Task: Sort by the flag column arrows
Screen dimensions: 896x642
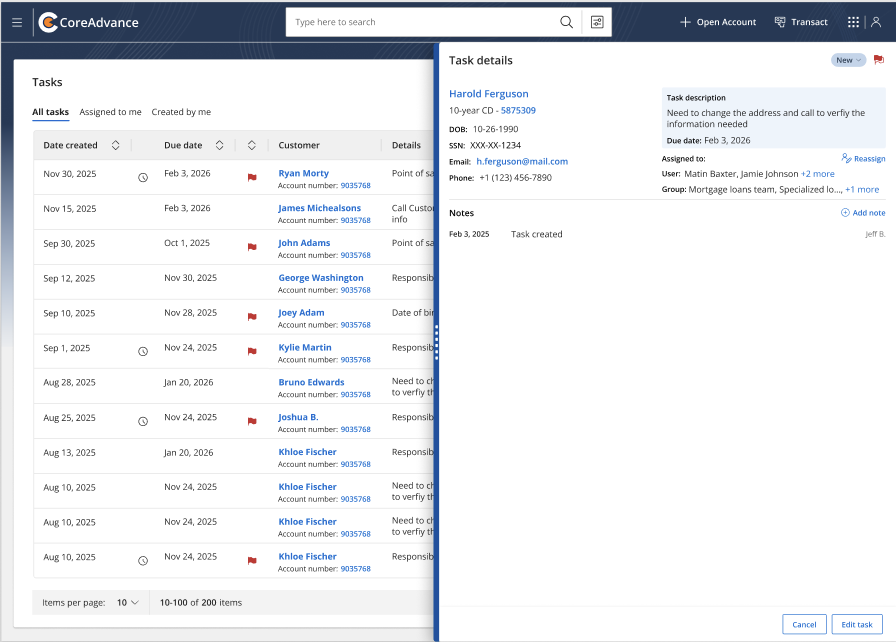Action: click(251, 145)
